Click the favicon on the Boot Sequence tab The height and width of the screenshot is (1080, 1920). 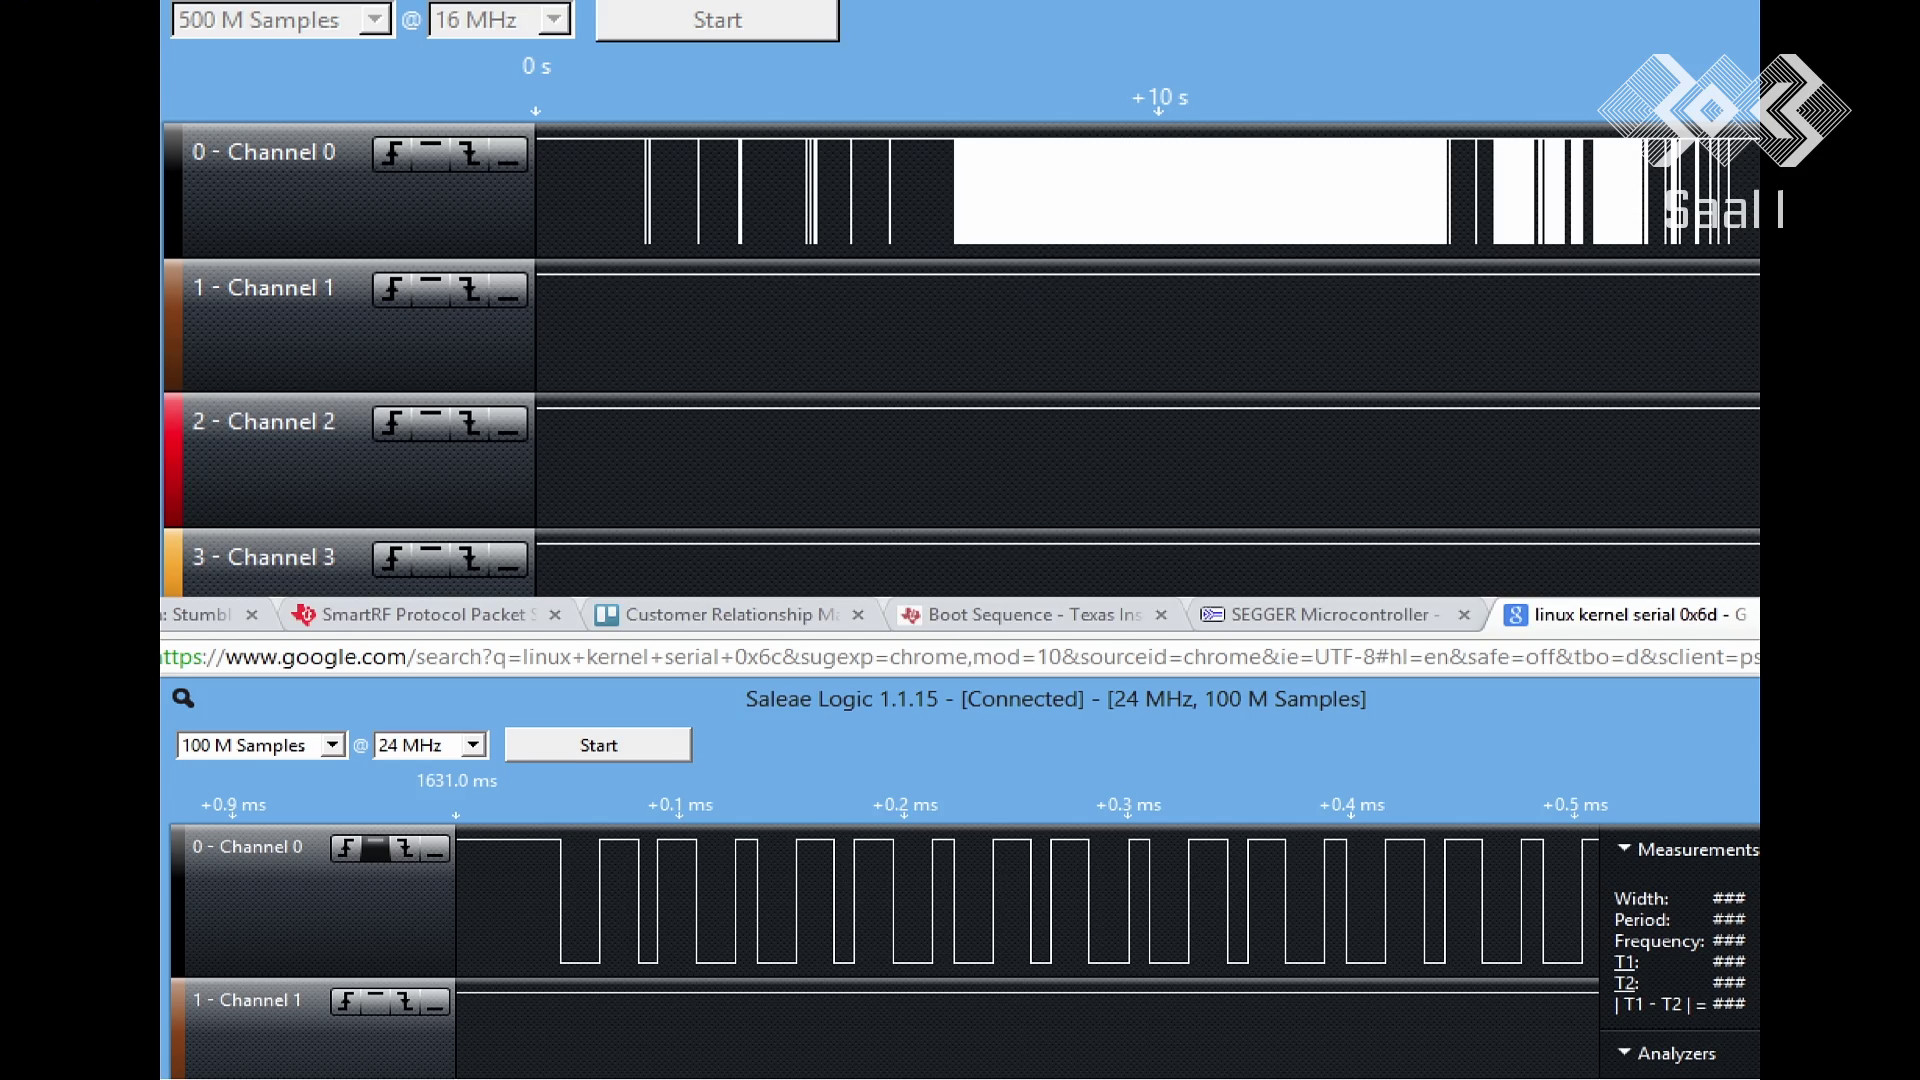click(x=910, y=615)
